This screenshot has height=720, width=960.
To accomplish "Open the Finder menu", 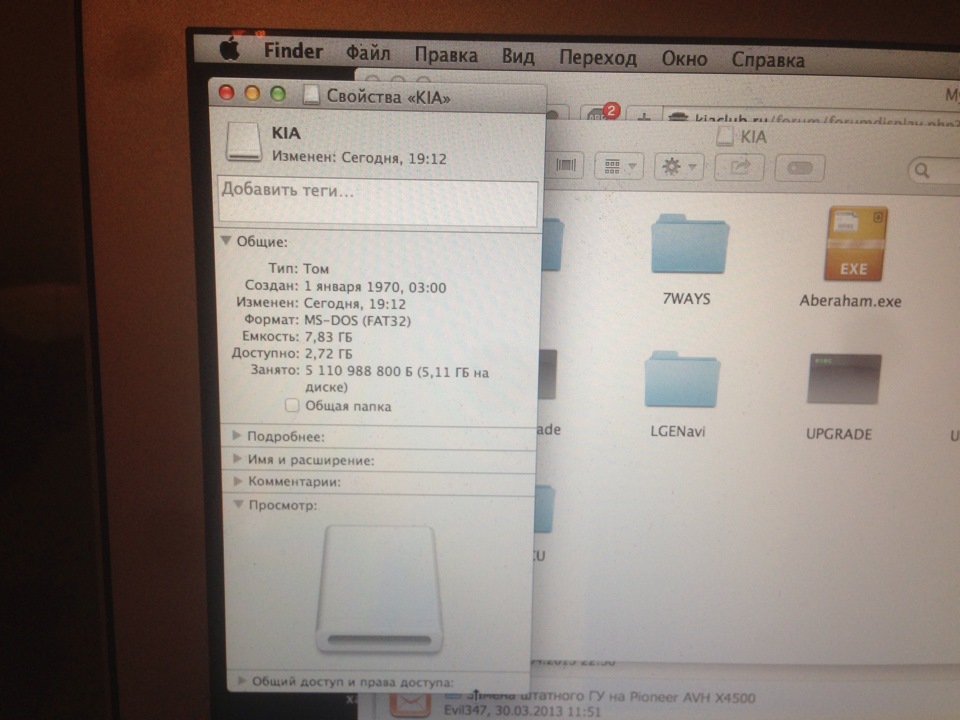I will [x=293, y=51].
